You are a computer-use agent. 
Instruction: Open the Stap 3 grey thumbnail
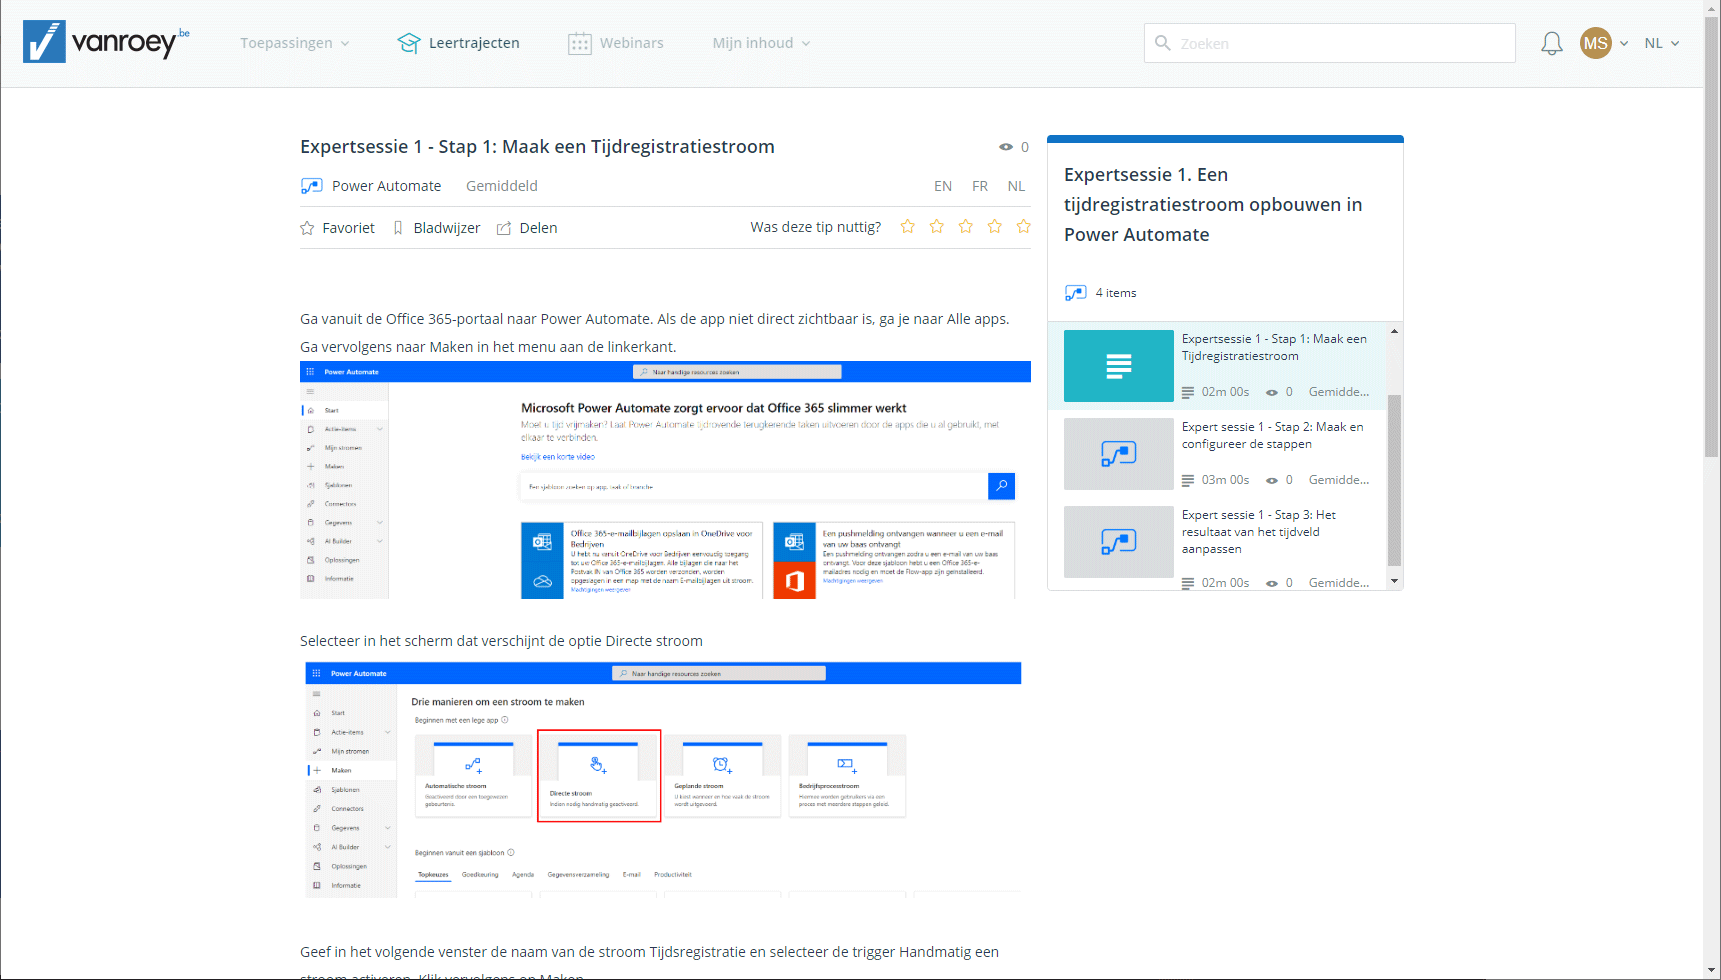tap(1119, 542)
